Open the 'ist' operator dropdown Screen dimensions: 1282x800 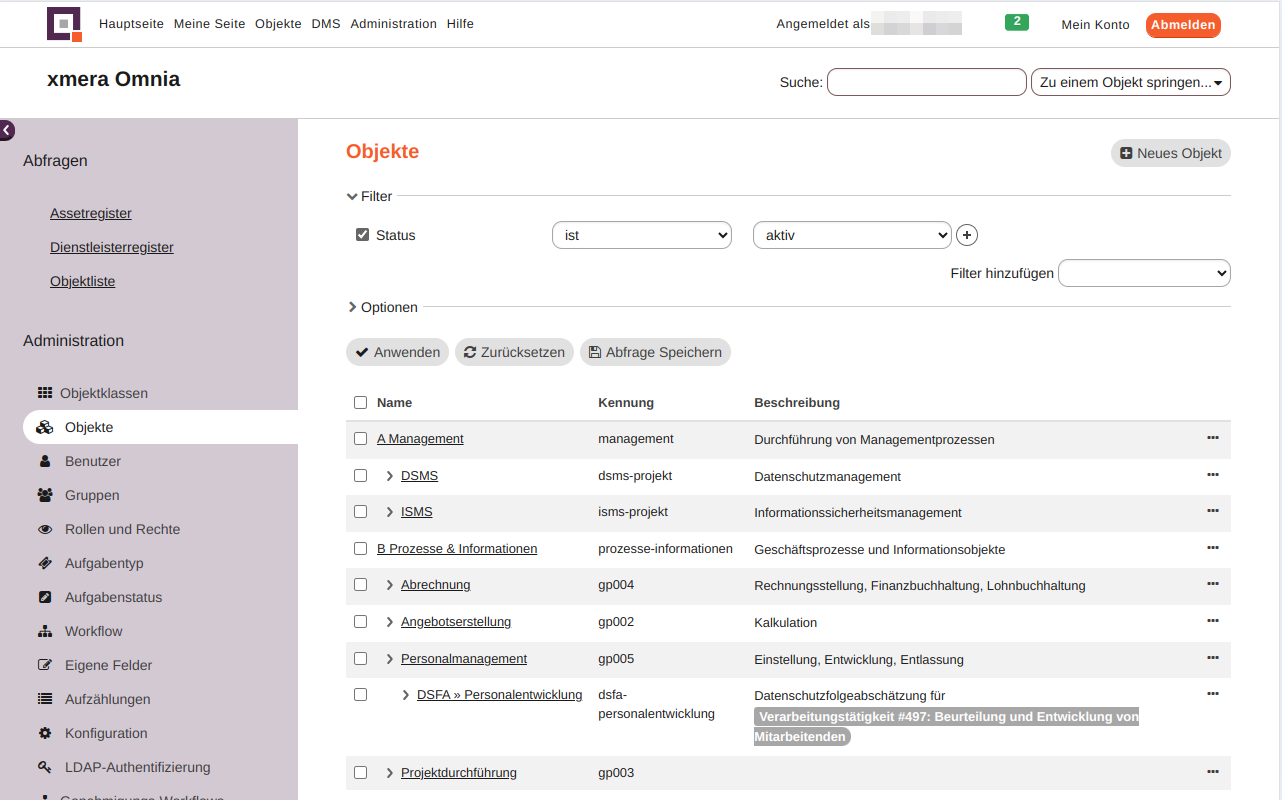(x=641, y=235)
